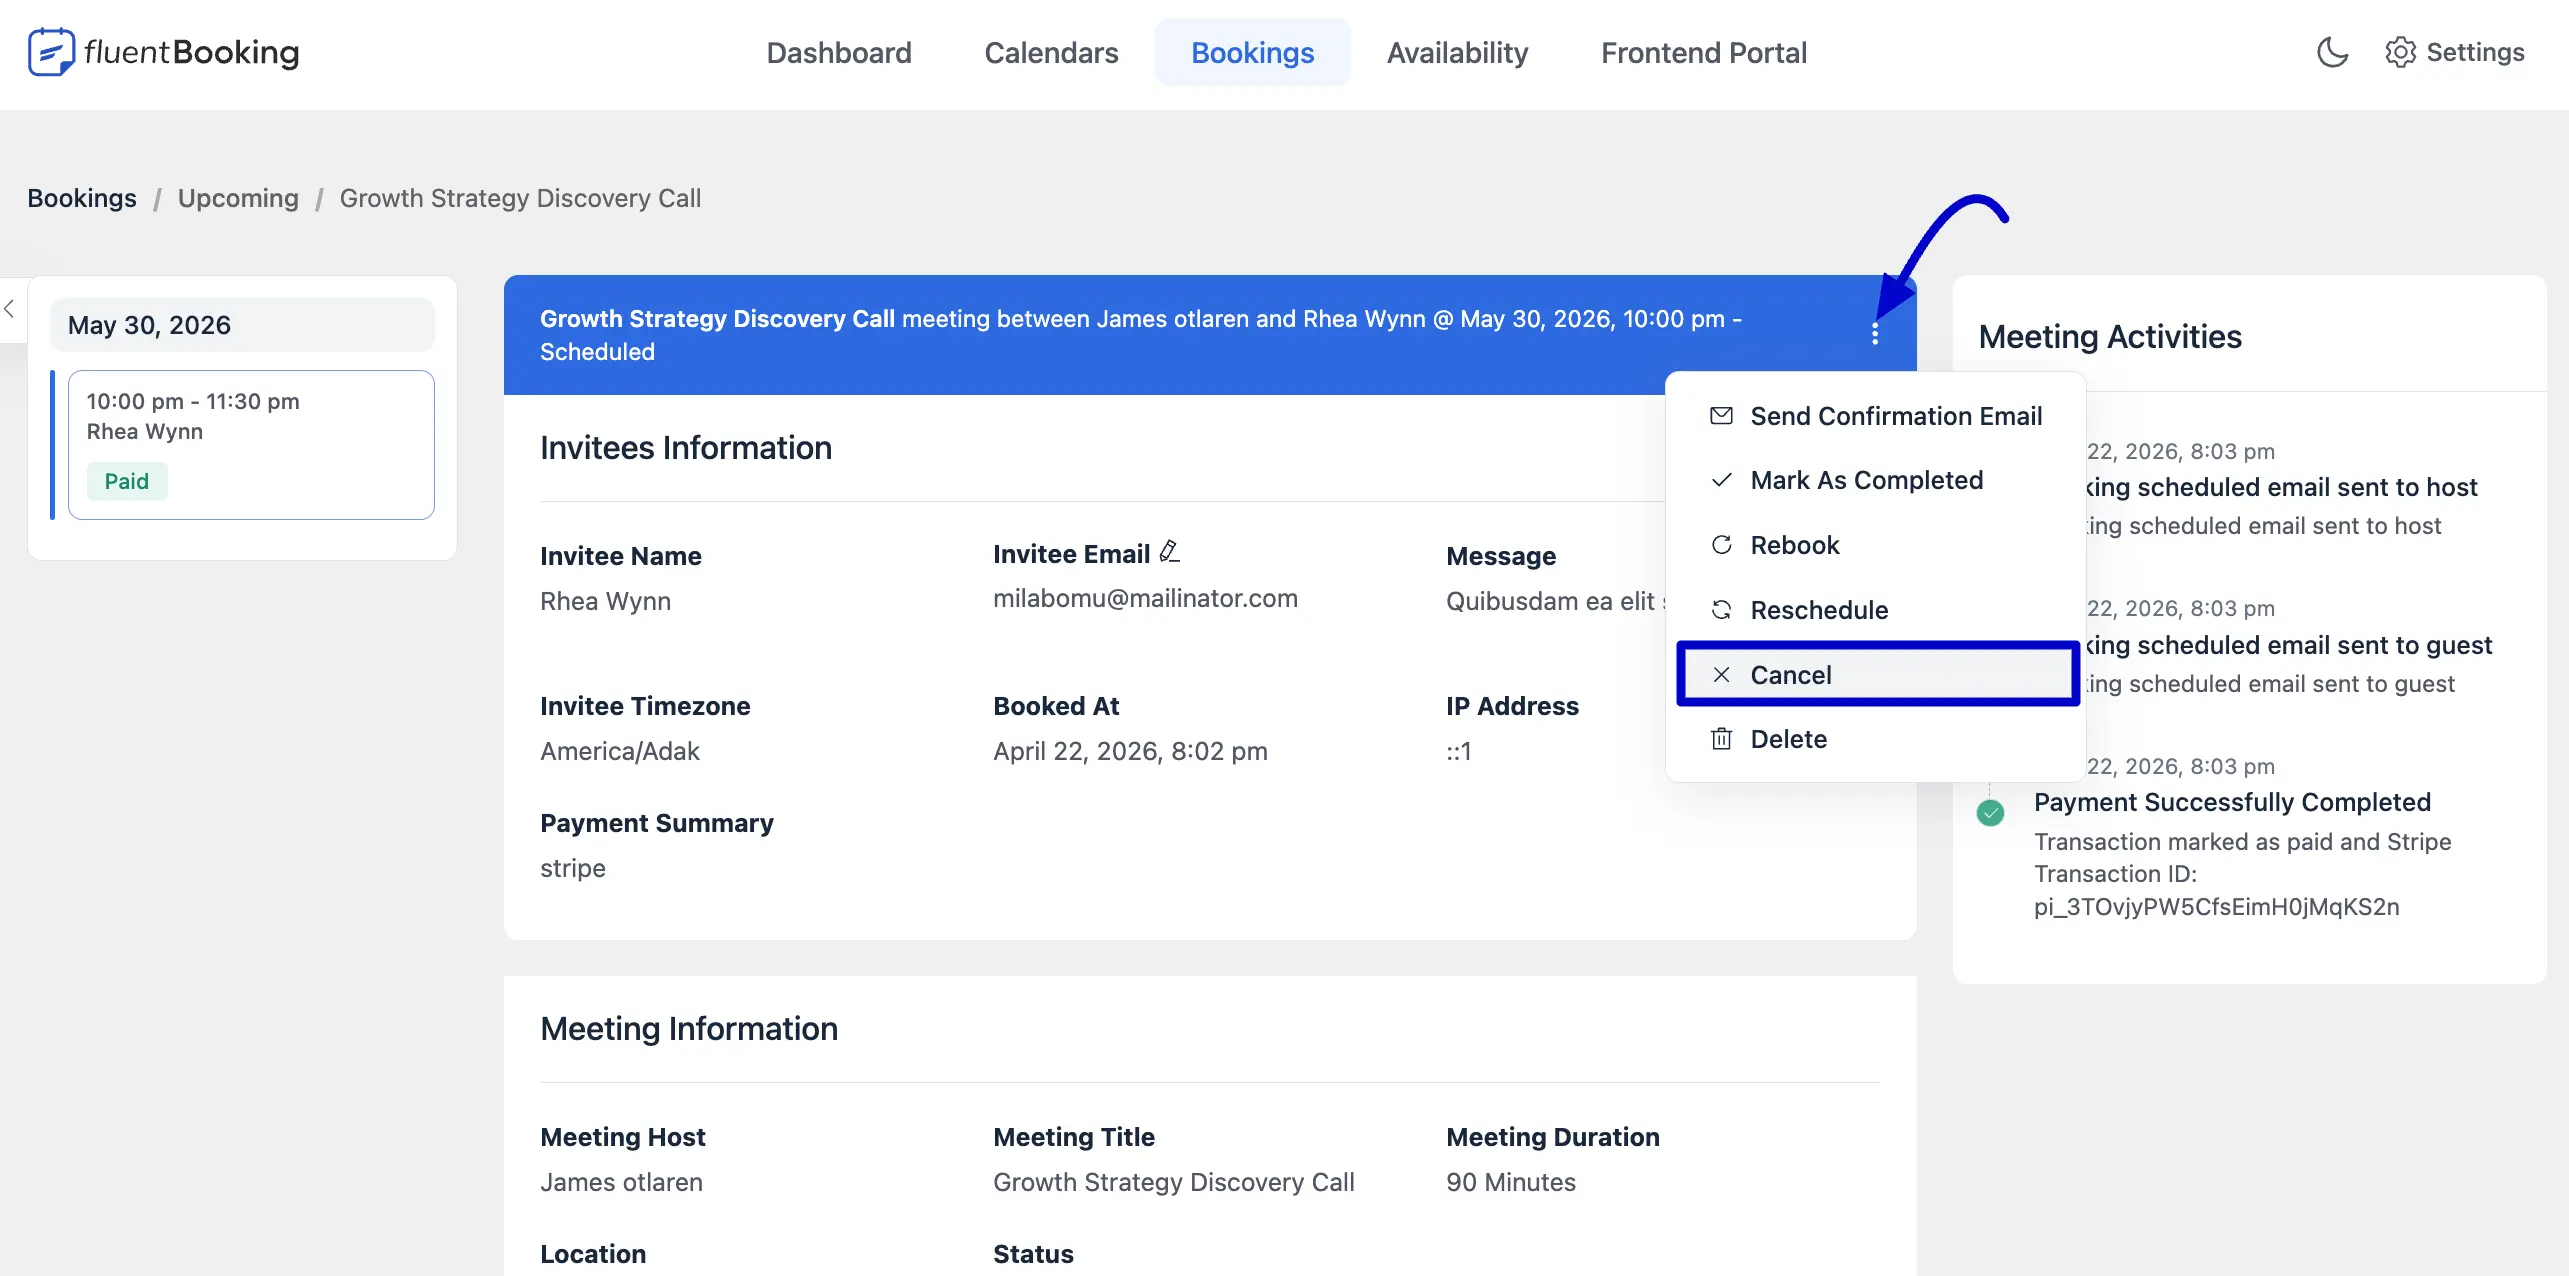The image size is (2569, 1276).
Task: Select the 10:00 pm - 11:30 pm booking card
Action: [251, 445]
